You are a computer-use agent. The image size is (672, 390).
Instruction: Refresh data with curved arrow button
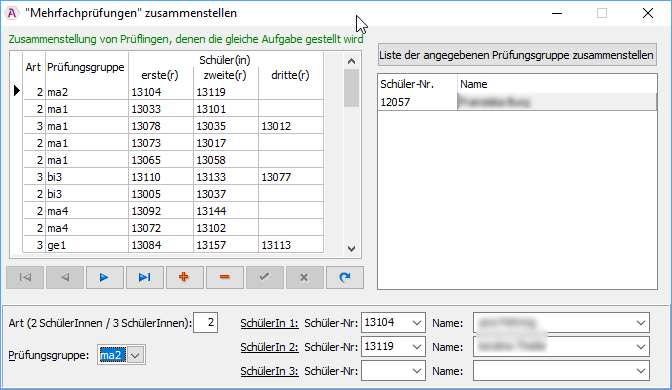click(345, 277)
